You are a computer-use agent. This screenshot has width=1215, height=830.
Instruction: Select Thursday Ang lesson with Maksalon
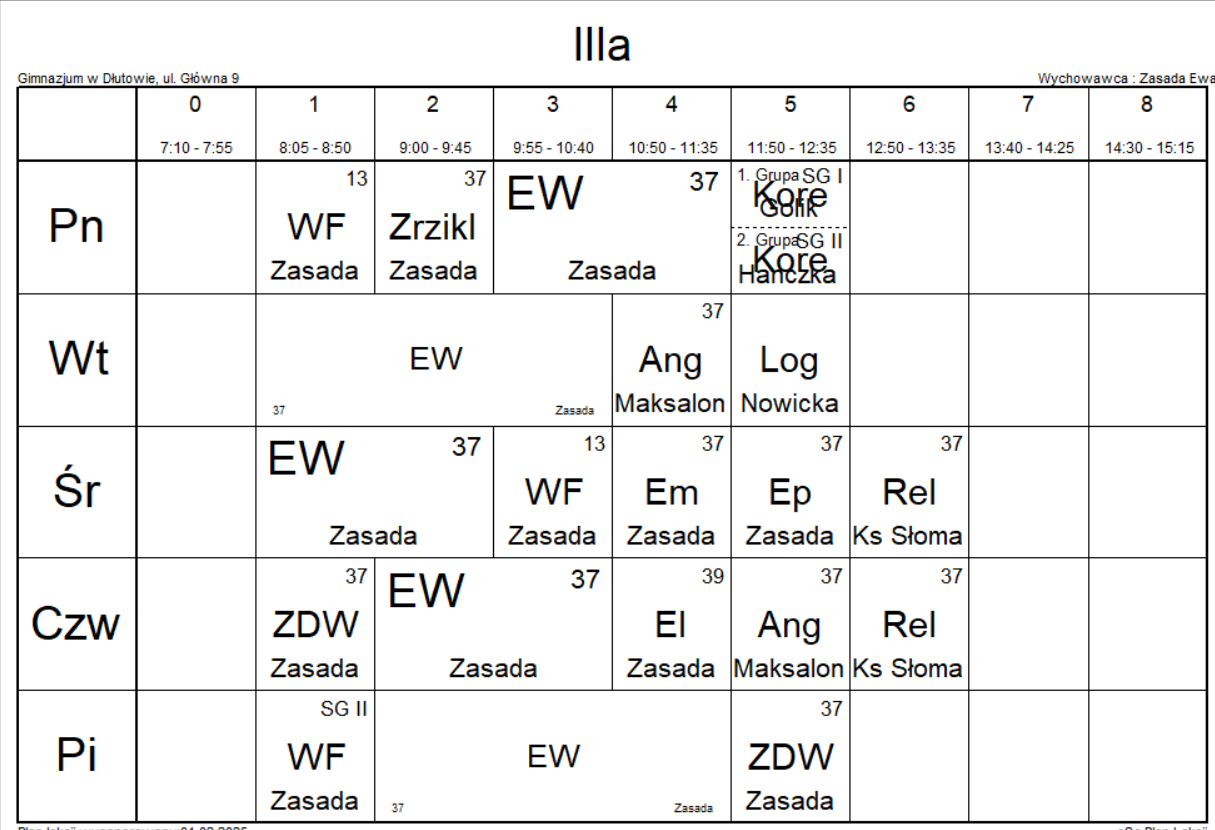coord(790,624)
